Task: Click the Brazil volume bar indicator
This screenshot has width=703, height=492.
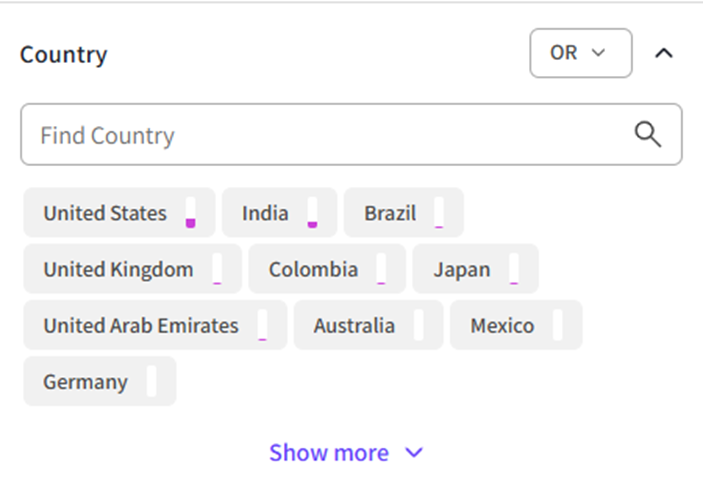Action: click(439, 213)
